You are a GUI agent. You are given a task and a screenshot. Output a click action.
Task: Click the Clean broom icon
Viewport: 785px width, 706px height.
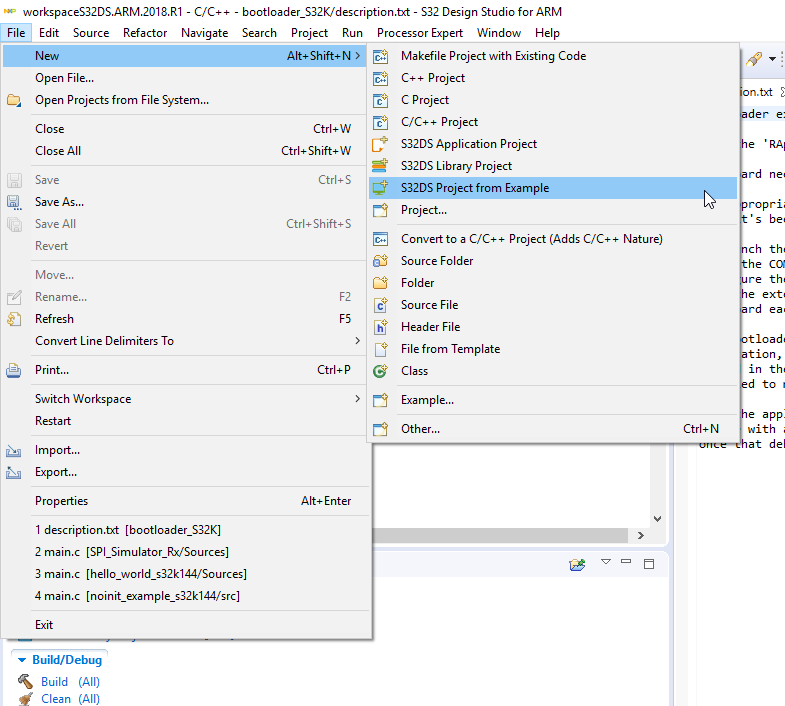coord(25,699)
